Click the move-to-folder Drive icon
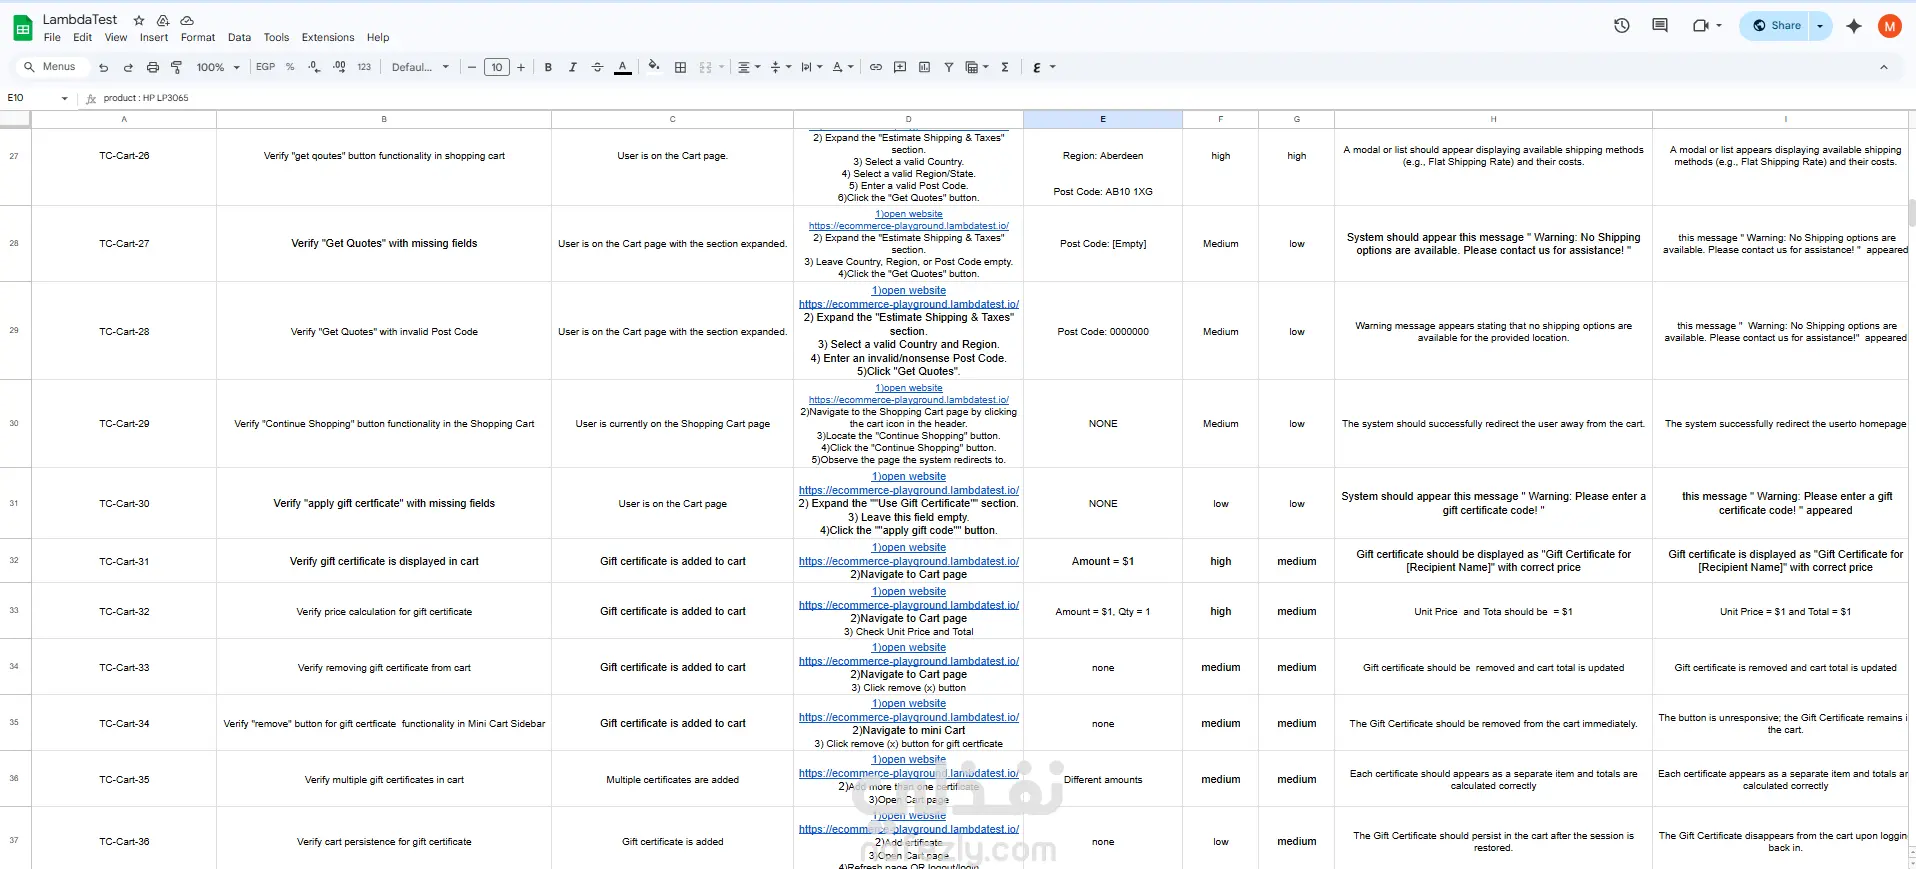 point(163,20)
